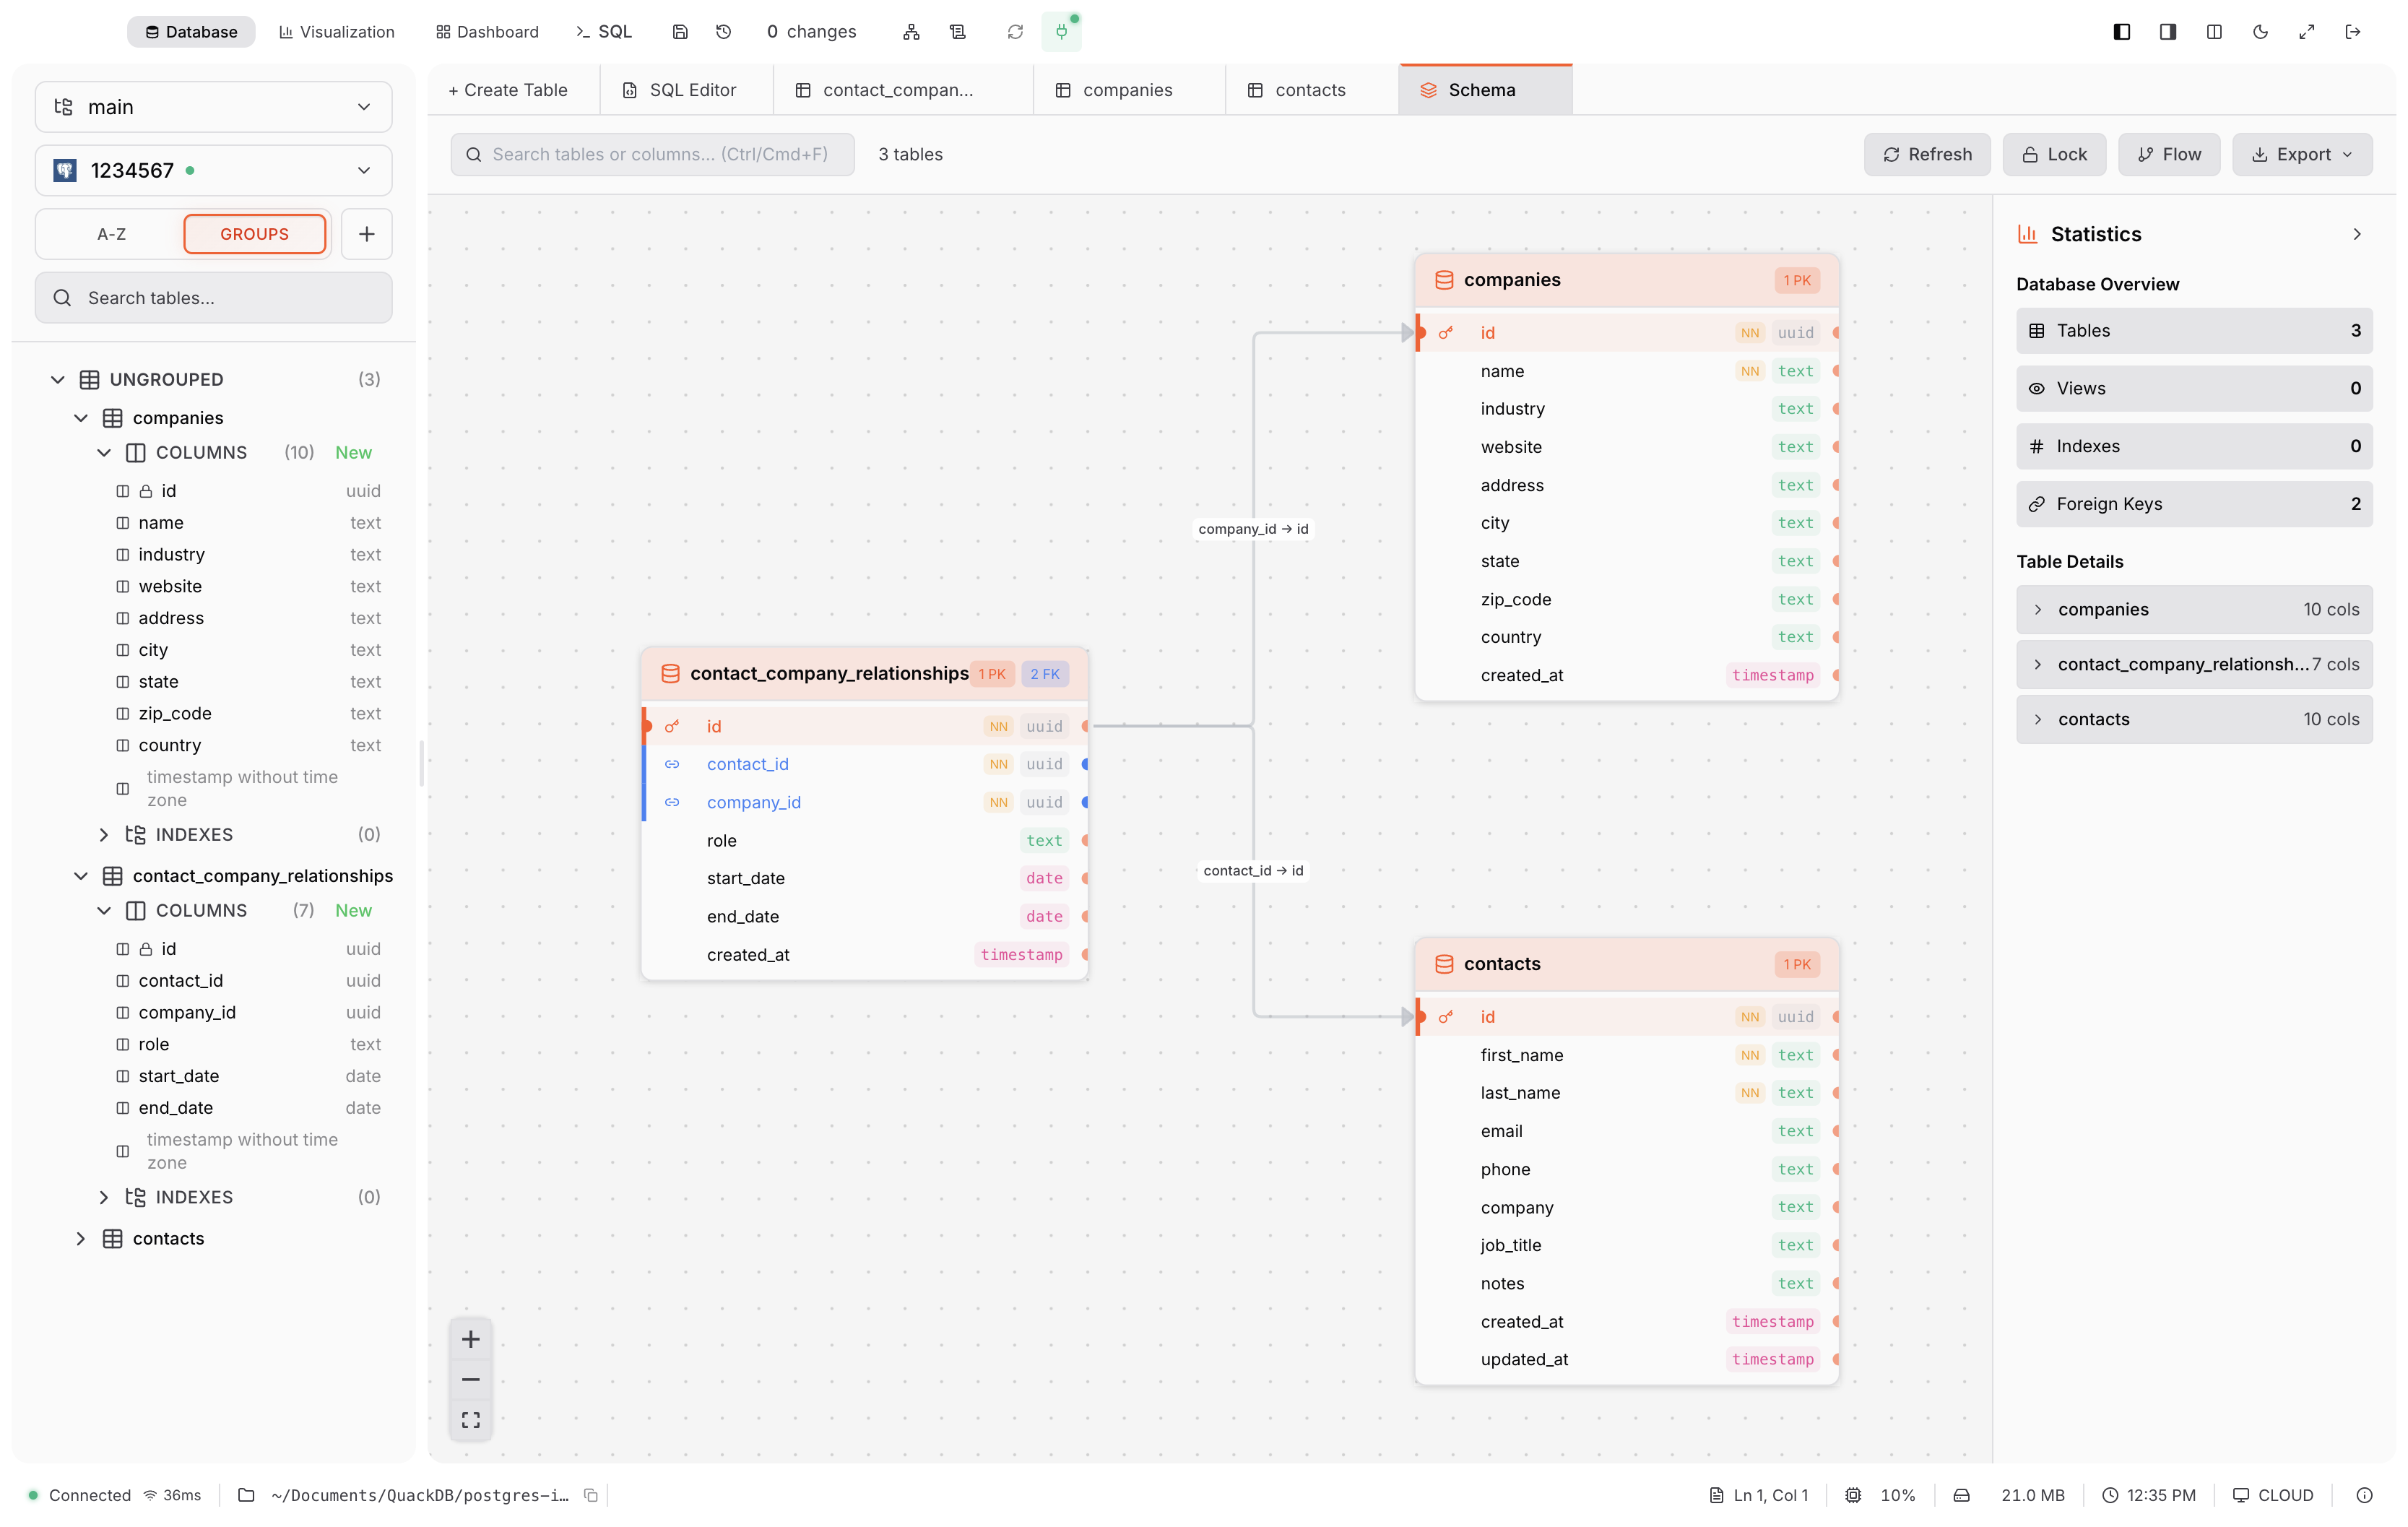Image resolution: width=2408 pixels, height=1527 pixels.
Task: Expand companies row in Table Details
Action: point(2194,610)
